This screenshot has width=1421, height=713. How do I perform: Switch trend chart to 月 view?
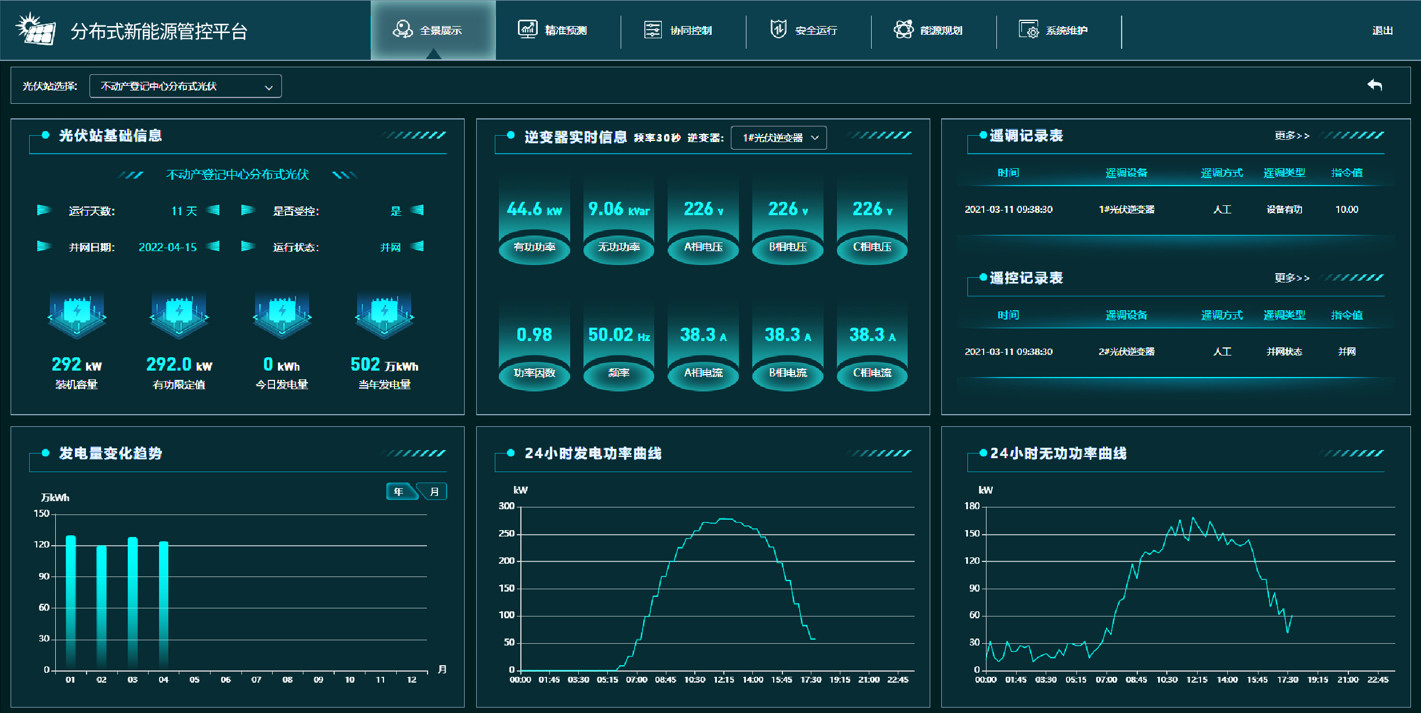point(433,491)
